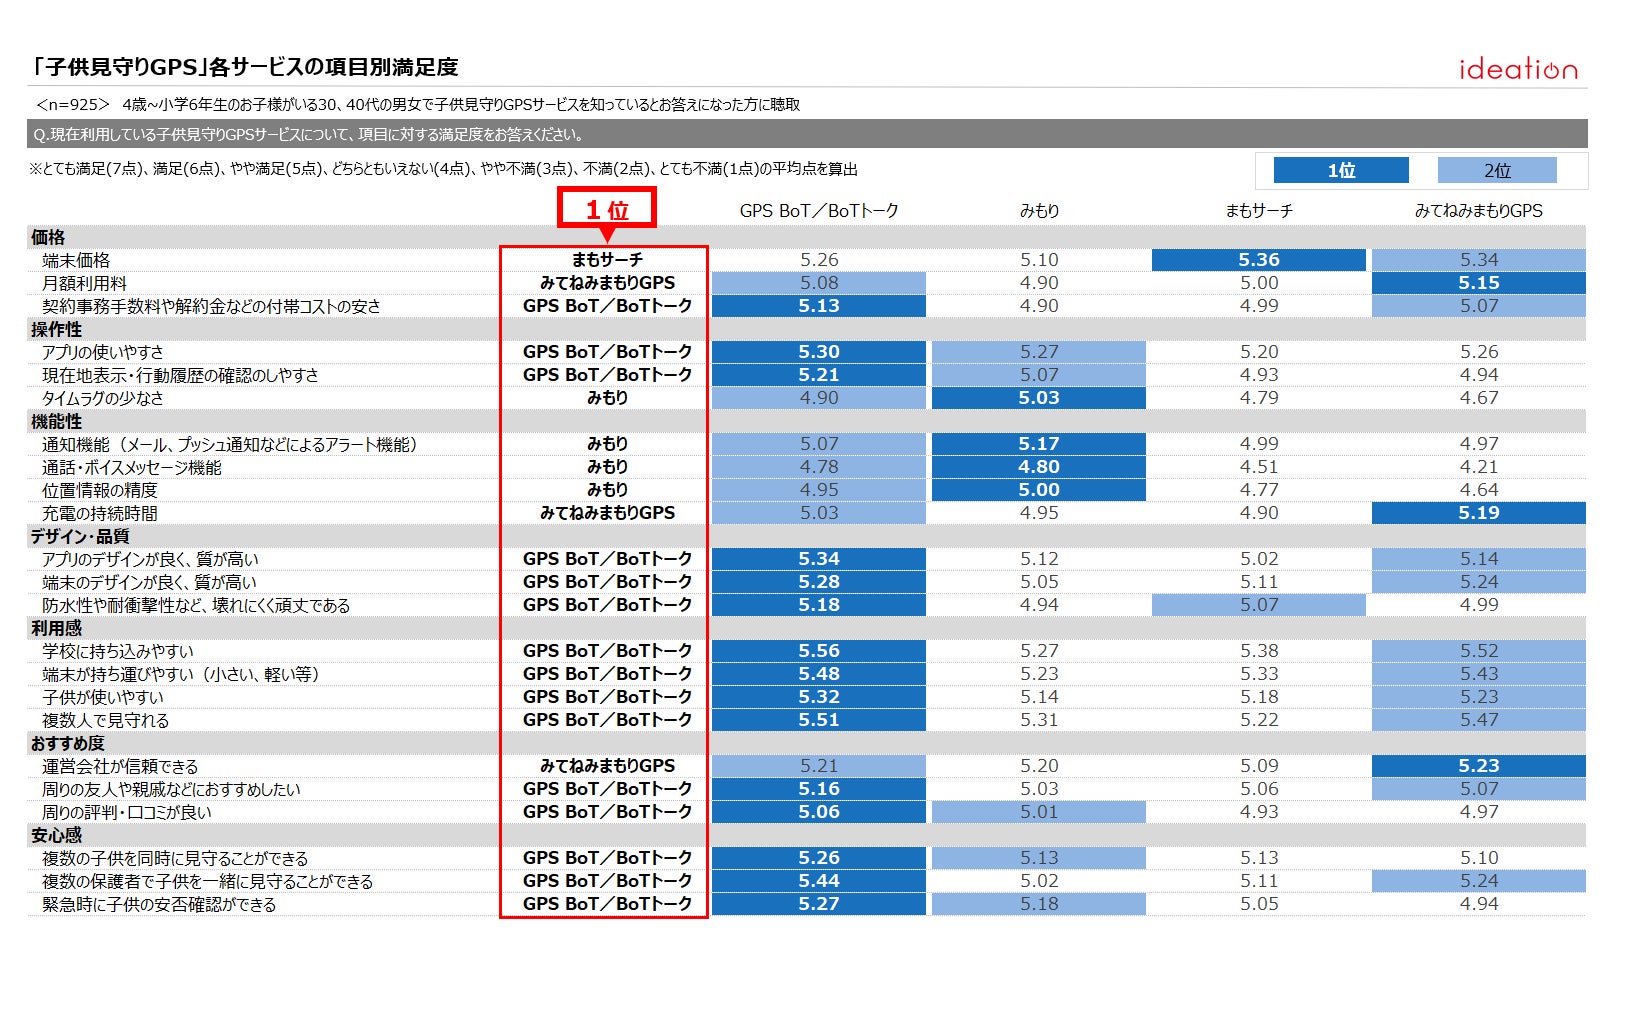This screenshot has width=1636, height=1014.
Task: Click the "充電の持続時間" row label
Action: pos(100,513)
